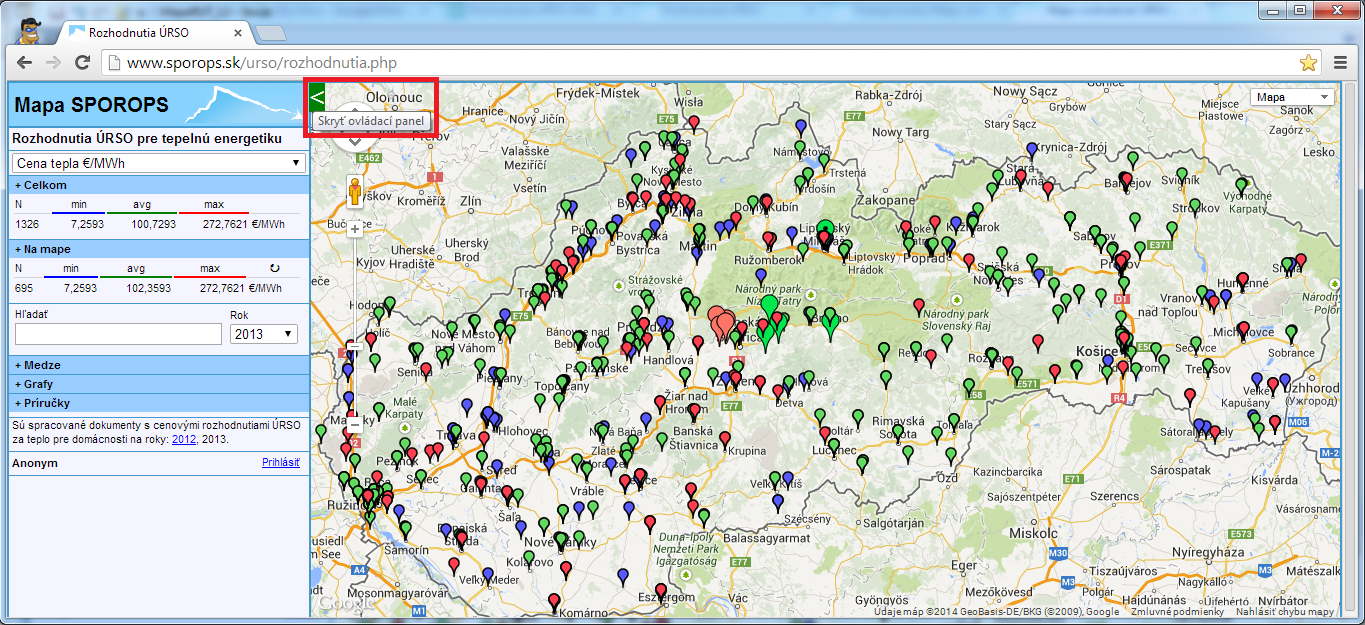Open the Cena tepla €/MWh dropdown
The height and width of the screenshot is (625, 1365).
(158, 163)
